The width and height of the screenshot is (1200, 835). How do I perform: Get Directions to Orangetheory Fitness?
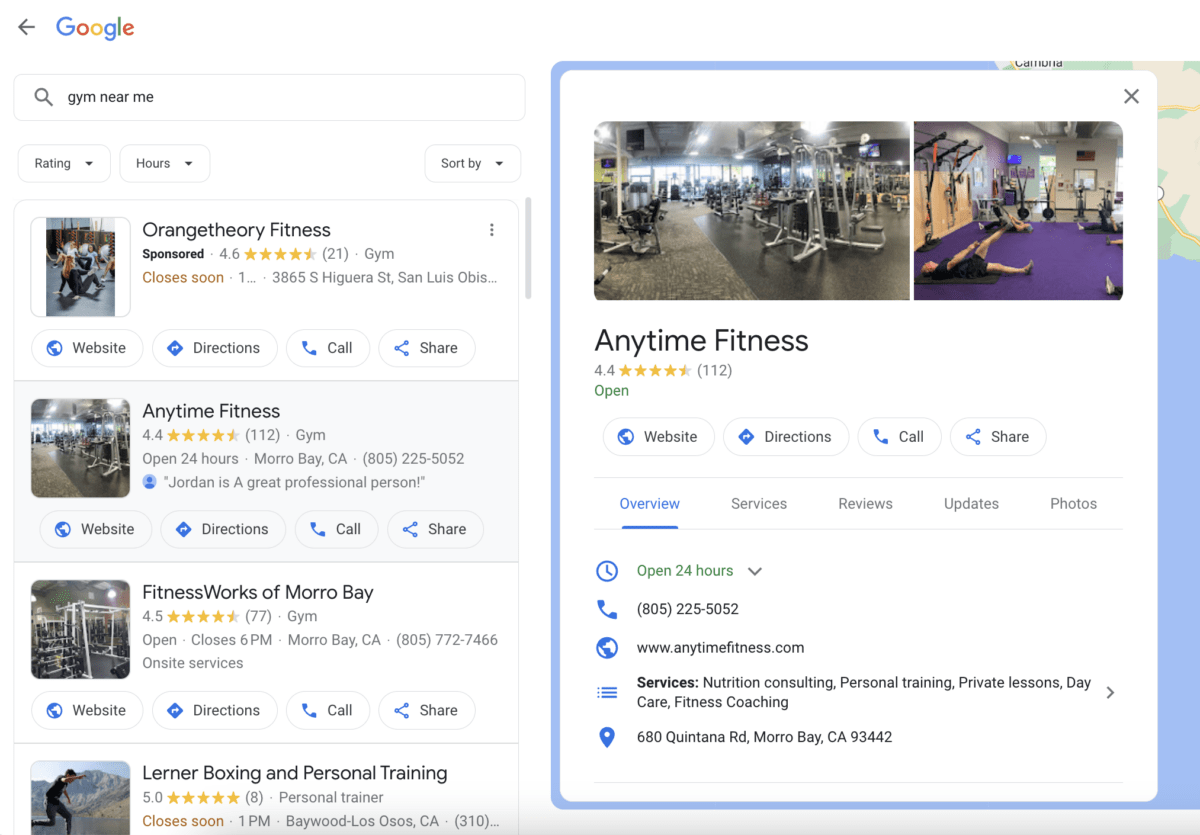[214, 348]
